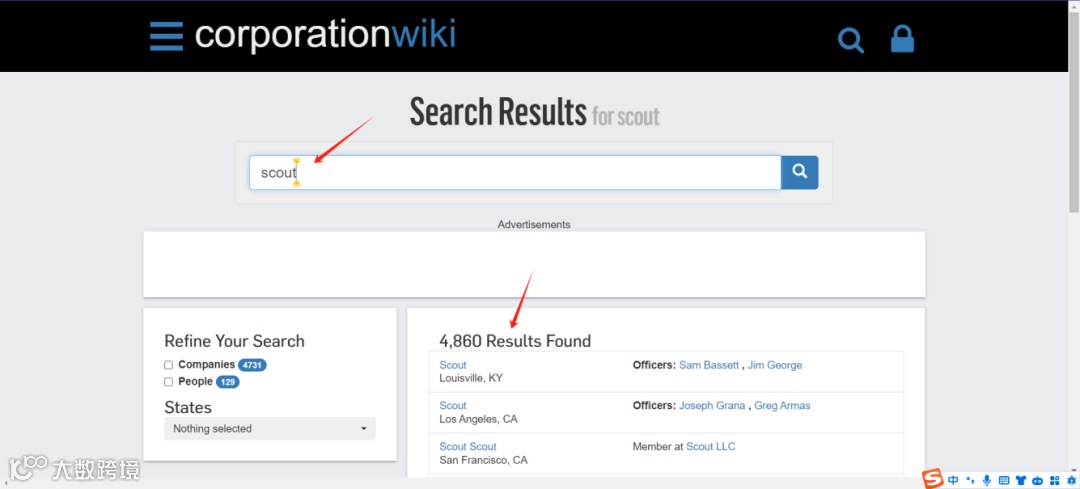The width and height of the screenshot is (1080, 489).
Task: Open Scout result in Louisville, KY
Action: 453,365
